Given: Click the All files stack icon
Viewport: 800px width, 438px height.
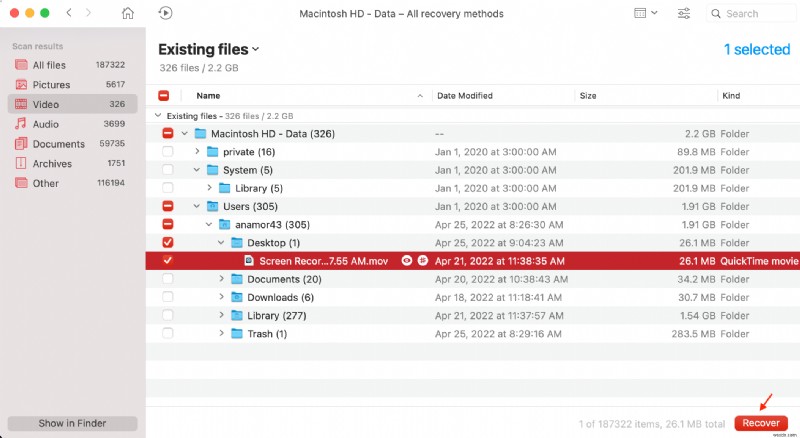Looking at the screenshot, I should pyautogui.click(x=21, y=65).
